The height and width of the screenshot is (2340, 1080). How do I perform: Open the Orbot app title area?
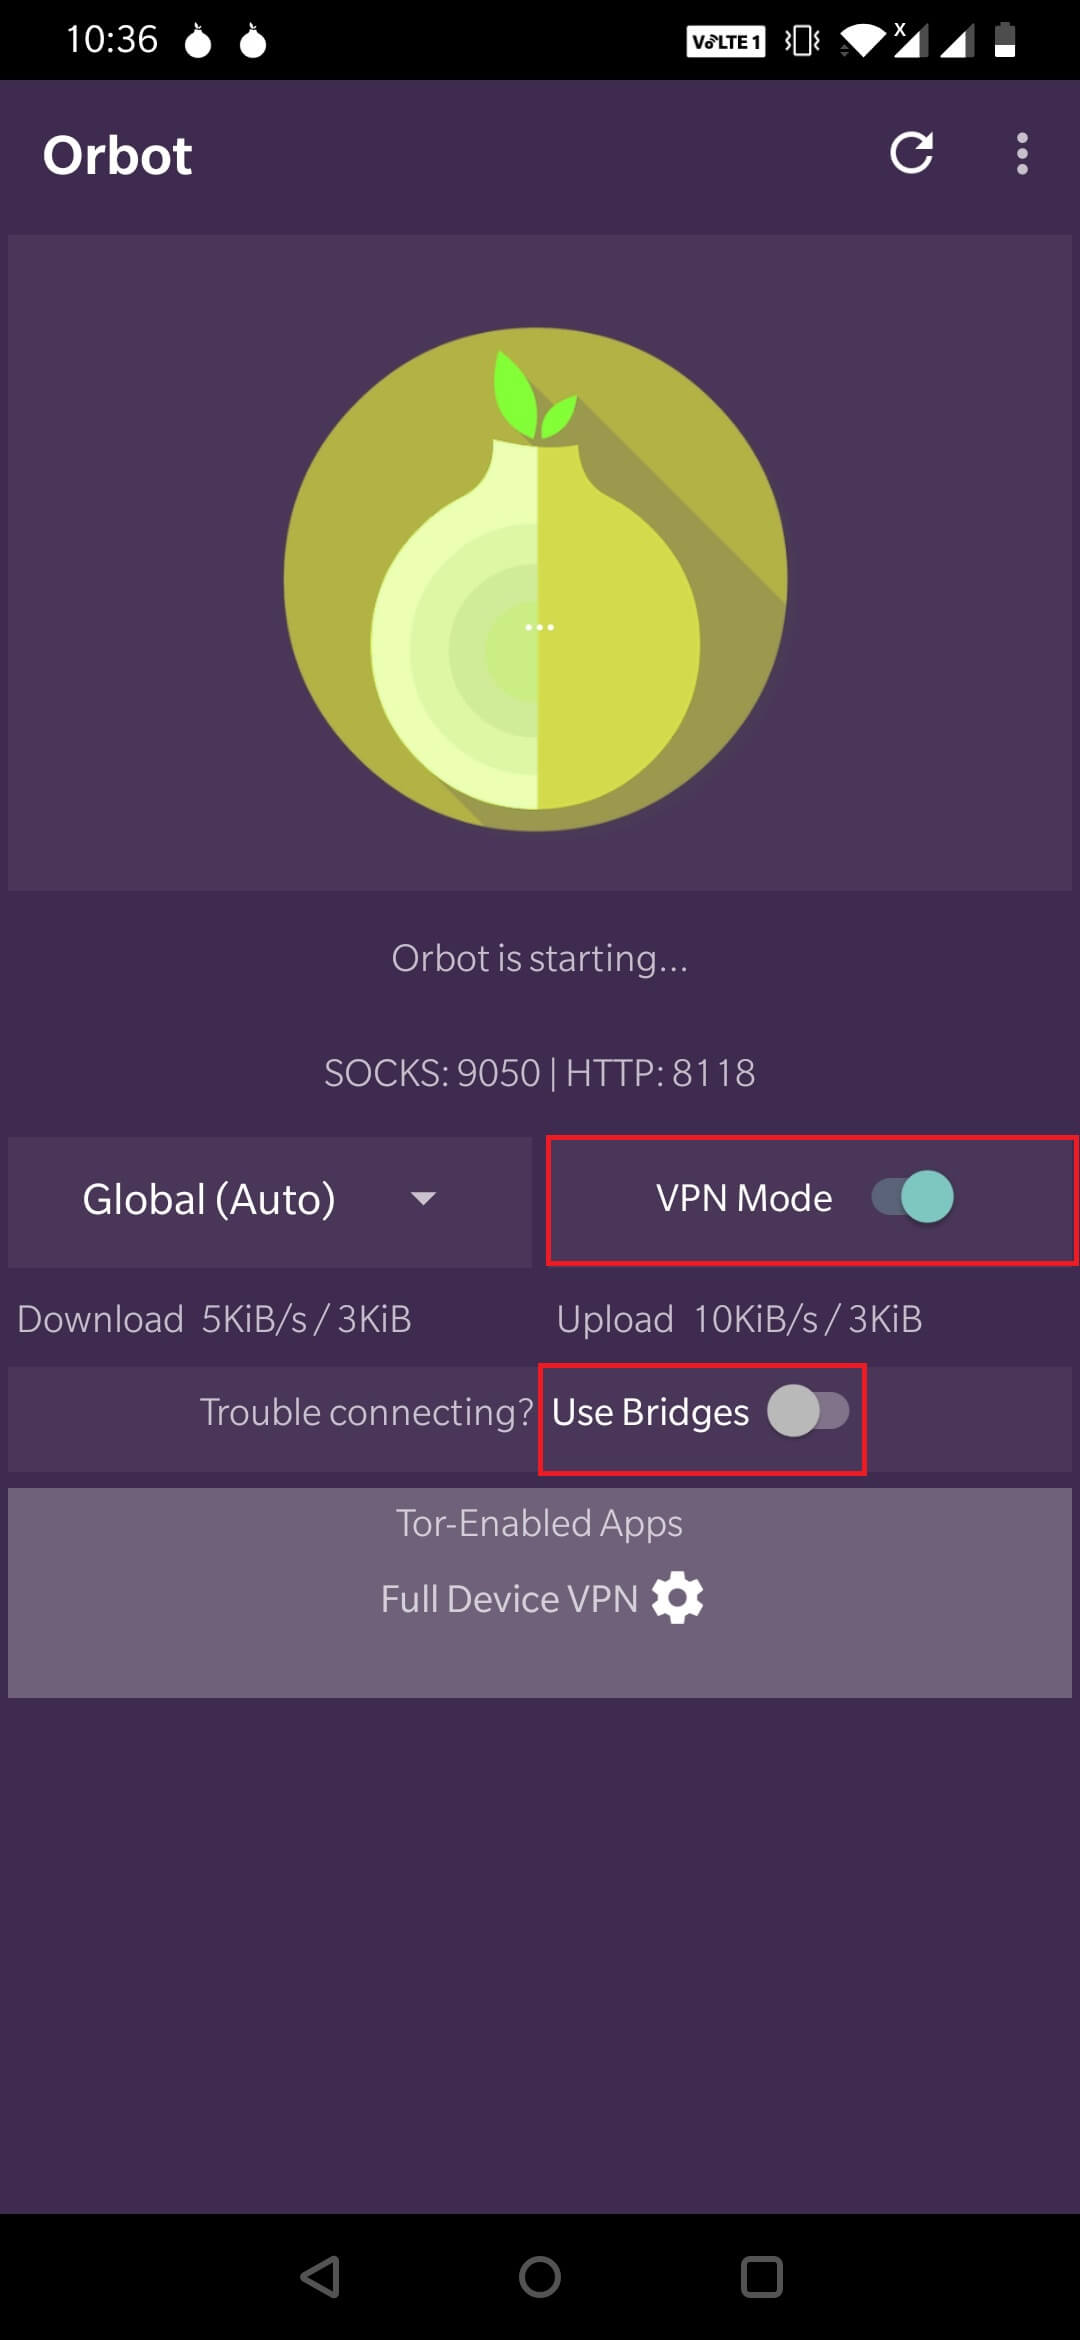(x=118, y=154)
